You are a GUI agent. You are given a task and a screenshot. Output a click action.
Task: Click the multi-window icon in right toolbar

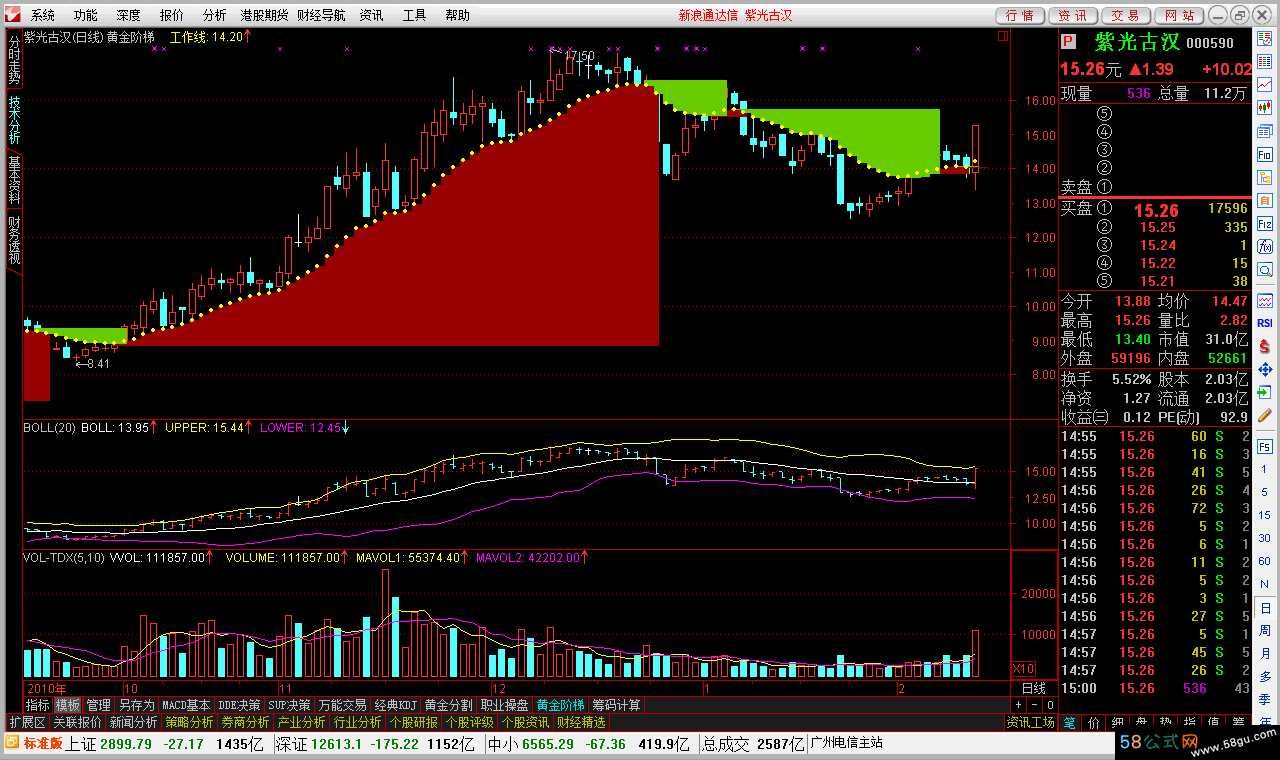click(x=1265, y=131)
